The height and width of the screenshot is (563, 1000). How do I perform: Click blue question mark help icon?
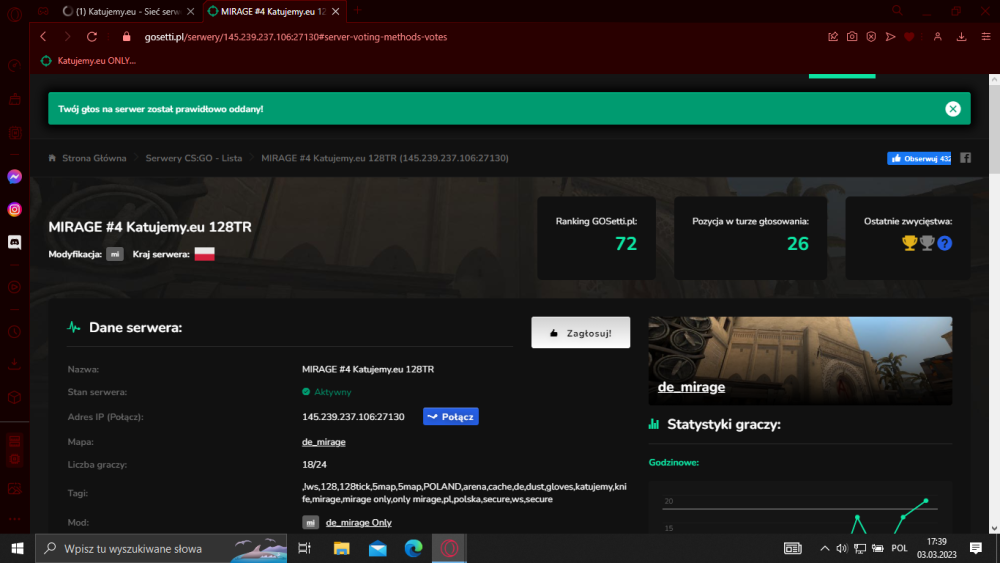tap(945, 243)
